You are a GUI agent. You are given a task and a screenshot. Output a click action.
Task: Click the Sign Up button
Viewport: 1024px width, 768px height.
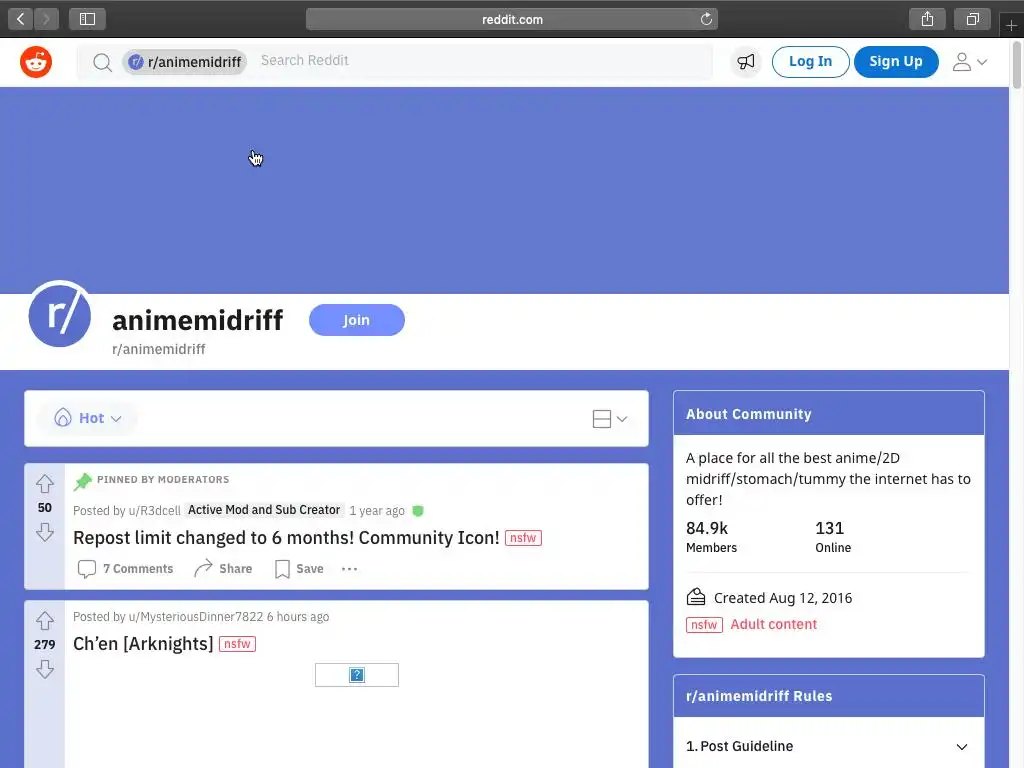[896, 62]
